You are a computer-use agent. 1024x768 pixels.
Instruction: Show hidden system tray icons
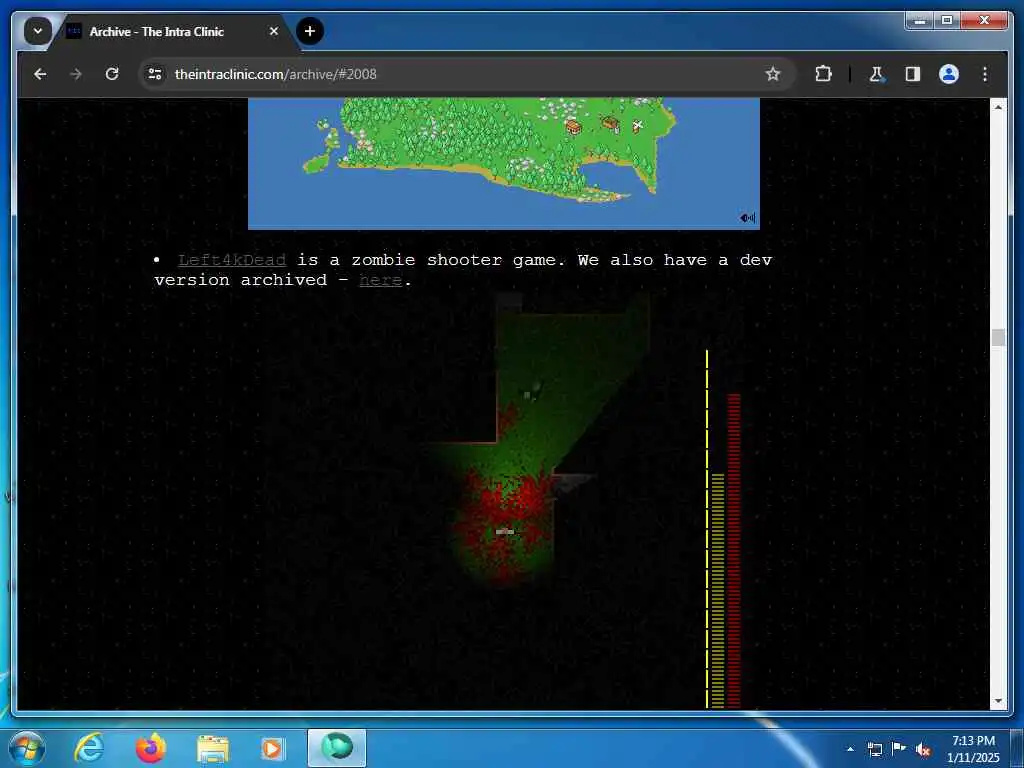coord(850,749)
